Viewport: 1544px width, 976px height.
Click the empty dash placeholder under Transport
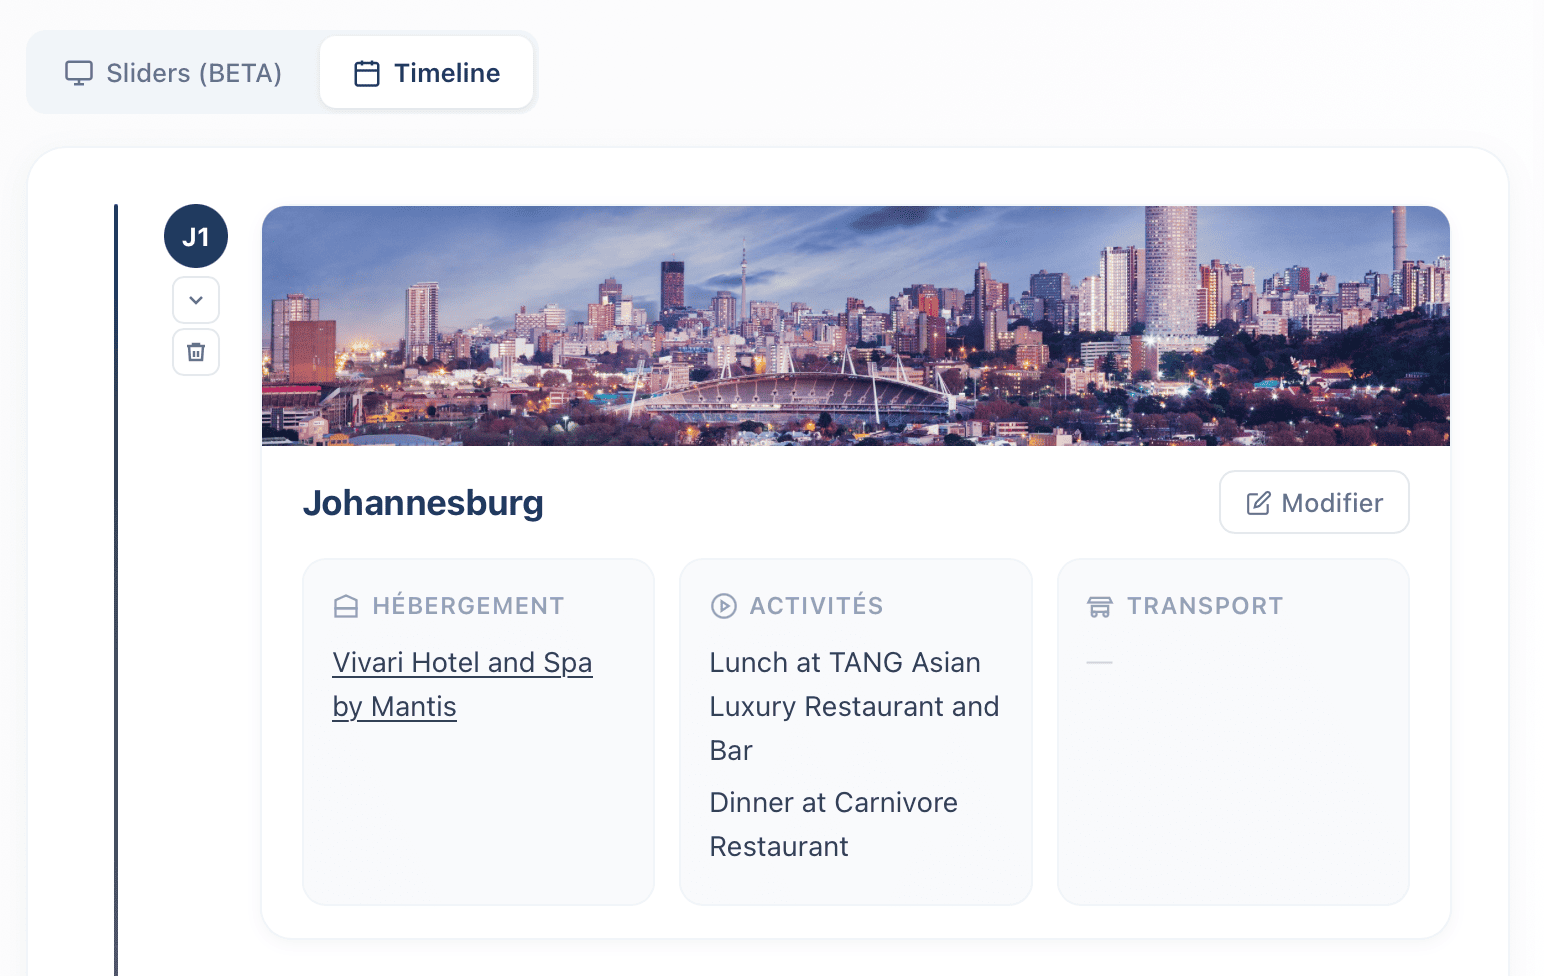coord(1099,662)
